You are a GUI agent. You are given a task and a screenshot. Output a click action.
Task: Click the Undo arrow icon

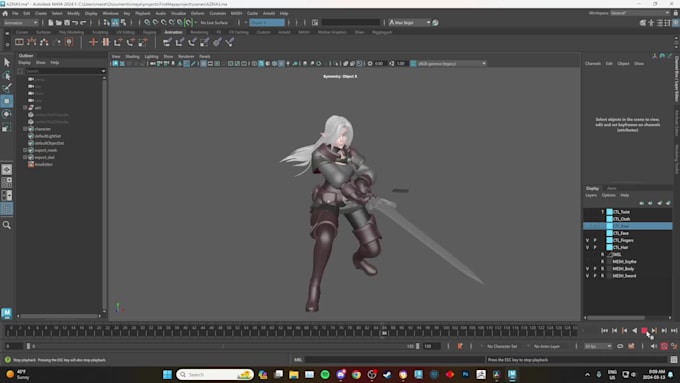(x=75, y=23)
